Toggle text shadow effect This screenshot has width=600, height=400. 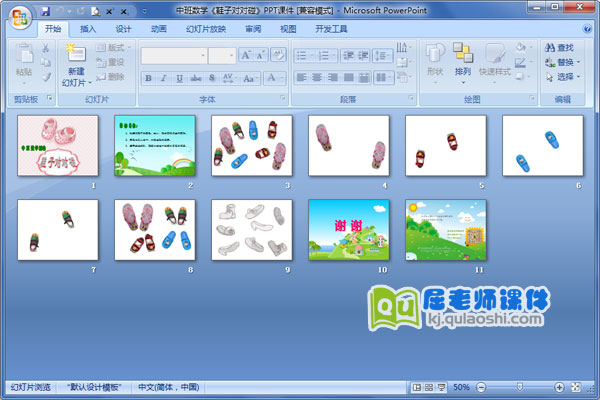212,78
